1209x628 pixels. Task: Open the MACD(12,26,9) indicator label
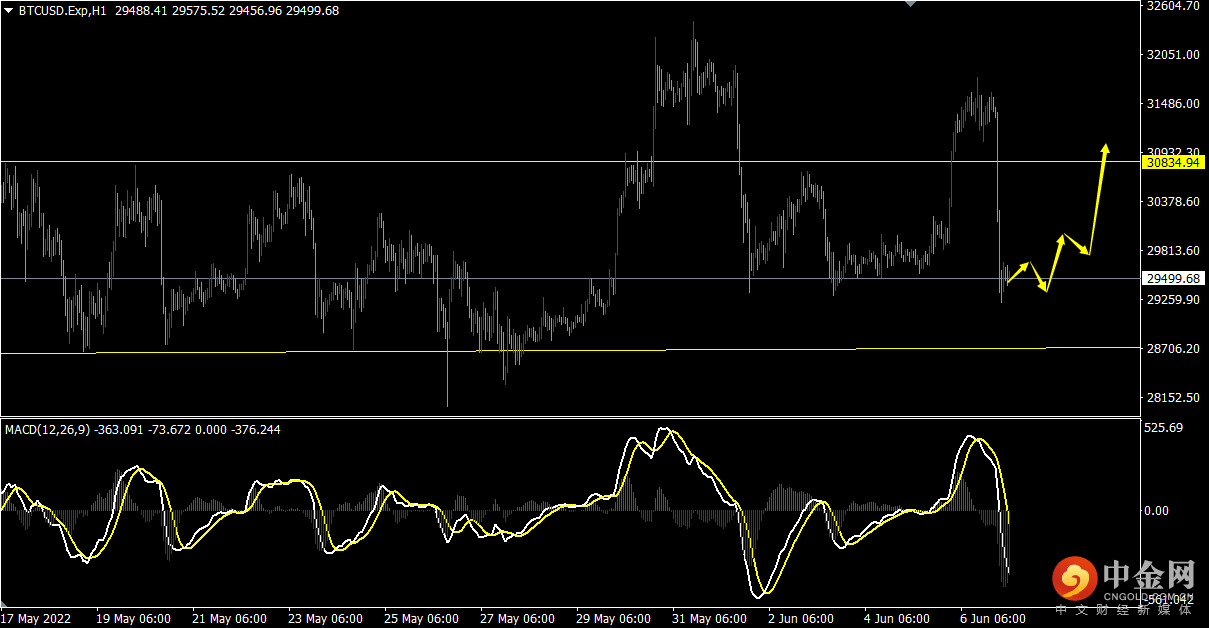coord(48,429)
